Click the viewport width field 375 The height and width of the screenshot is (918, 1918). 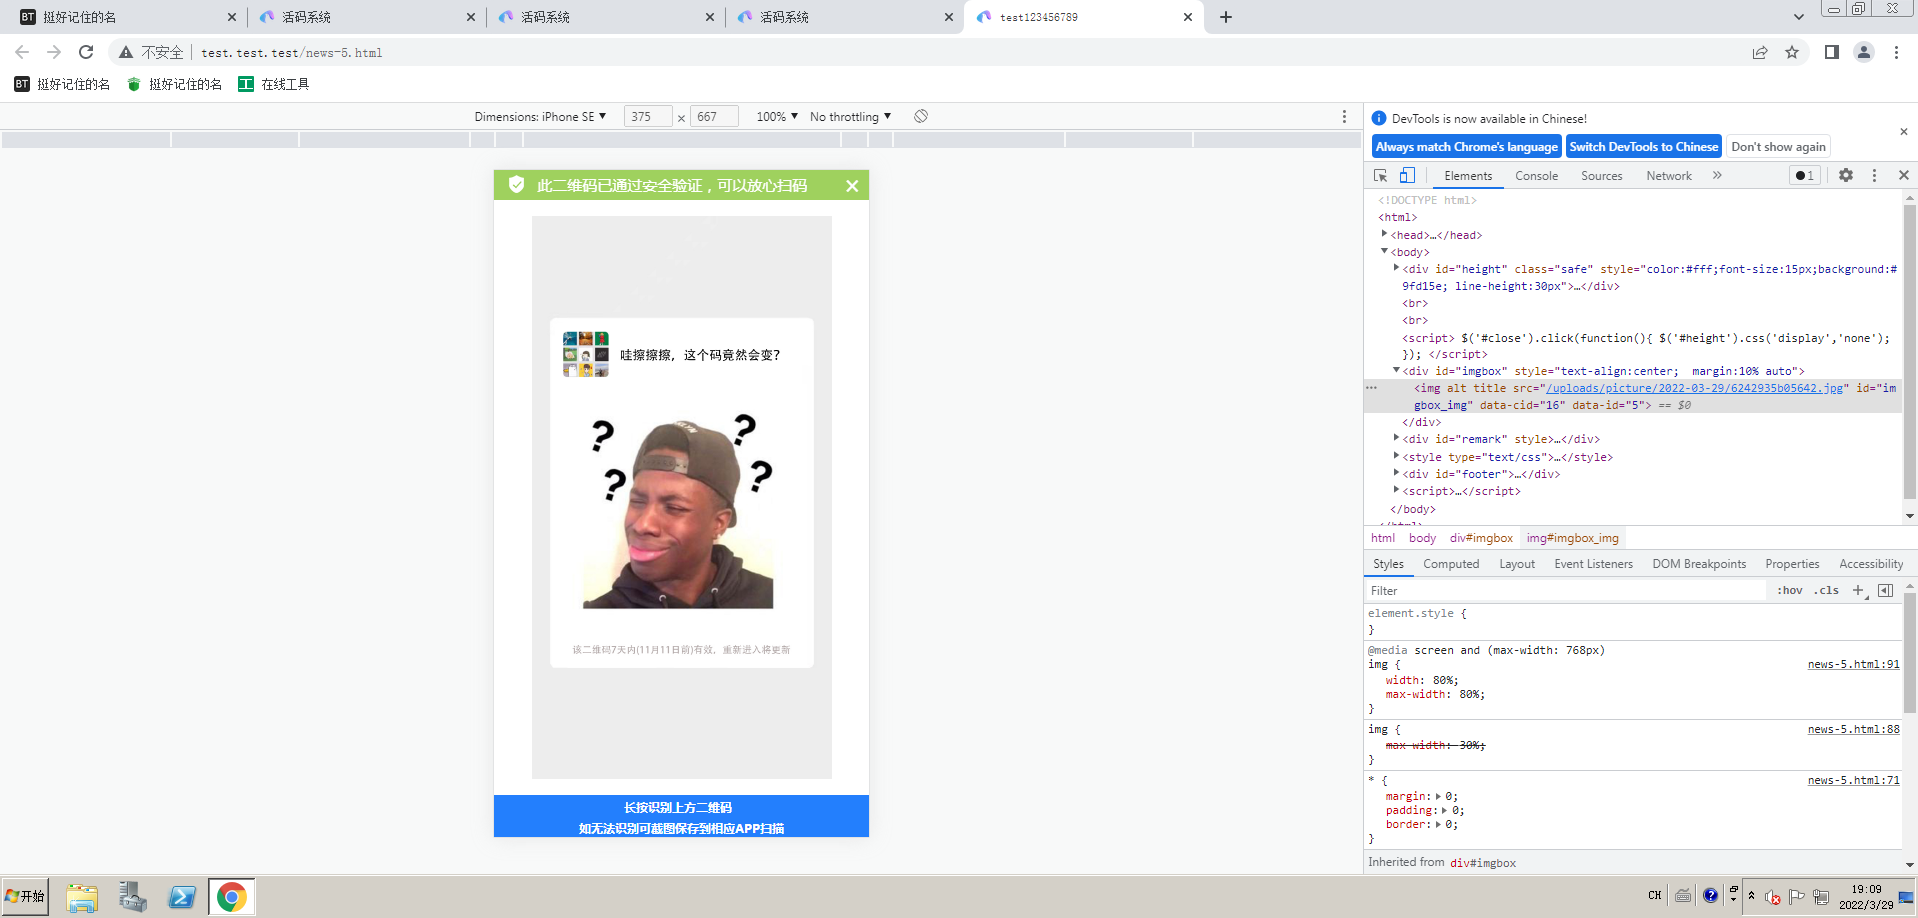click(x=648, y=116)
